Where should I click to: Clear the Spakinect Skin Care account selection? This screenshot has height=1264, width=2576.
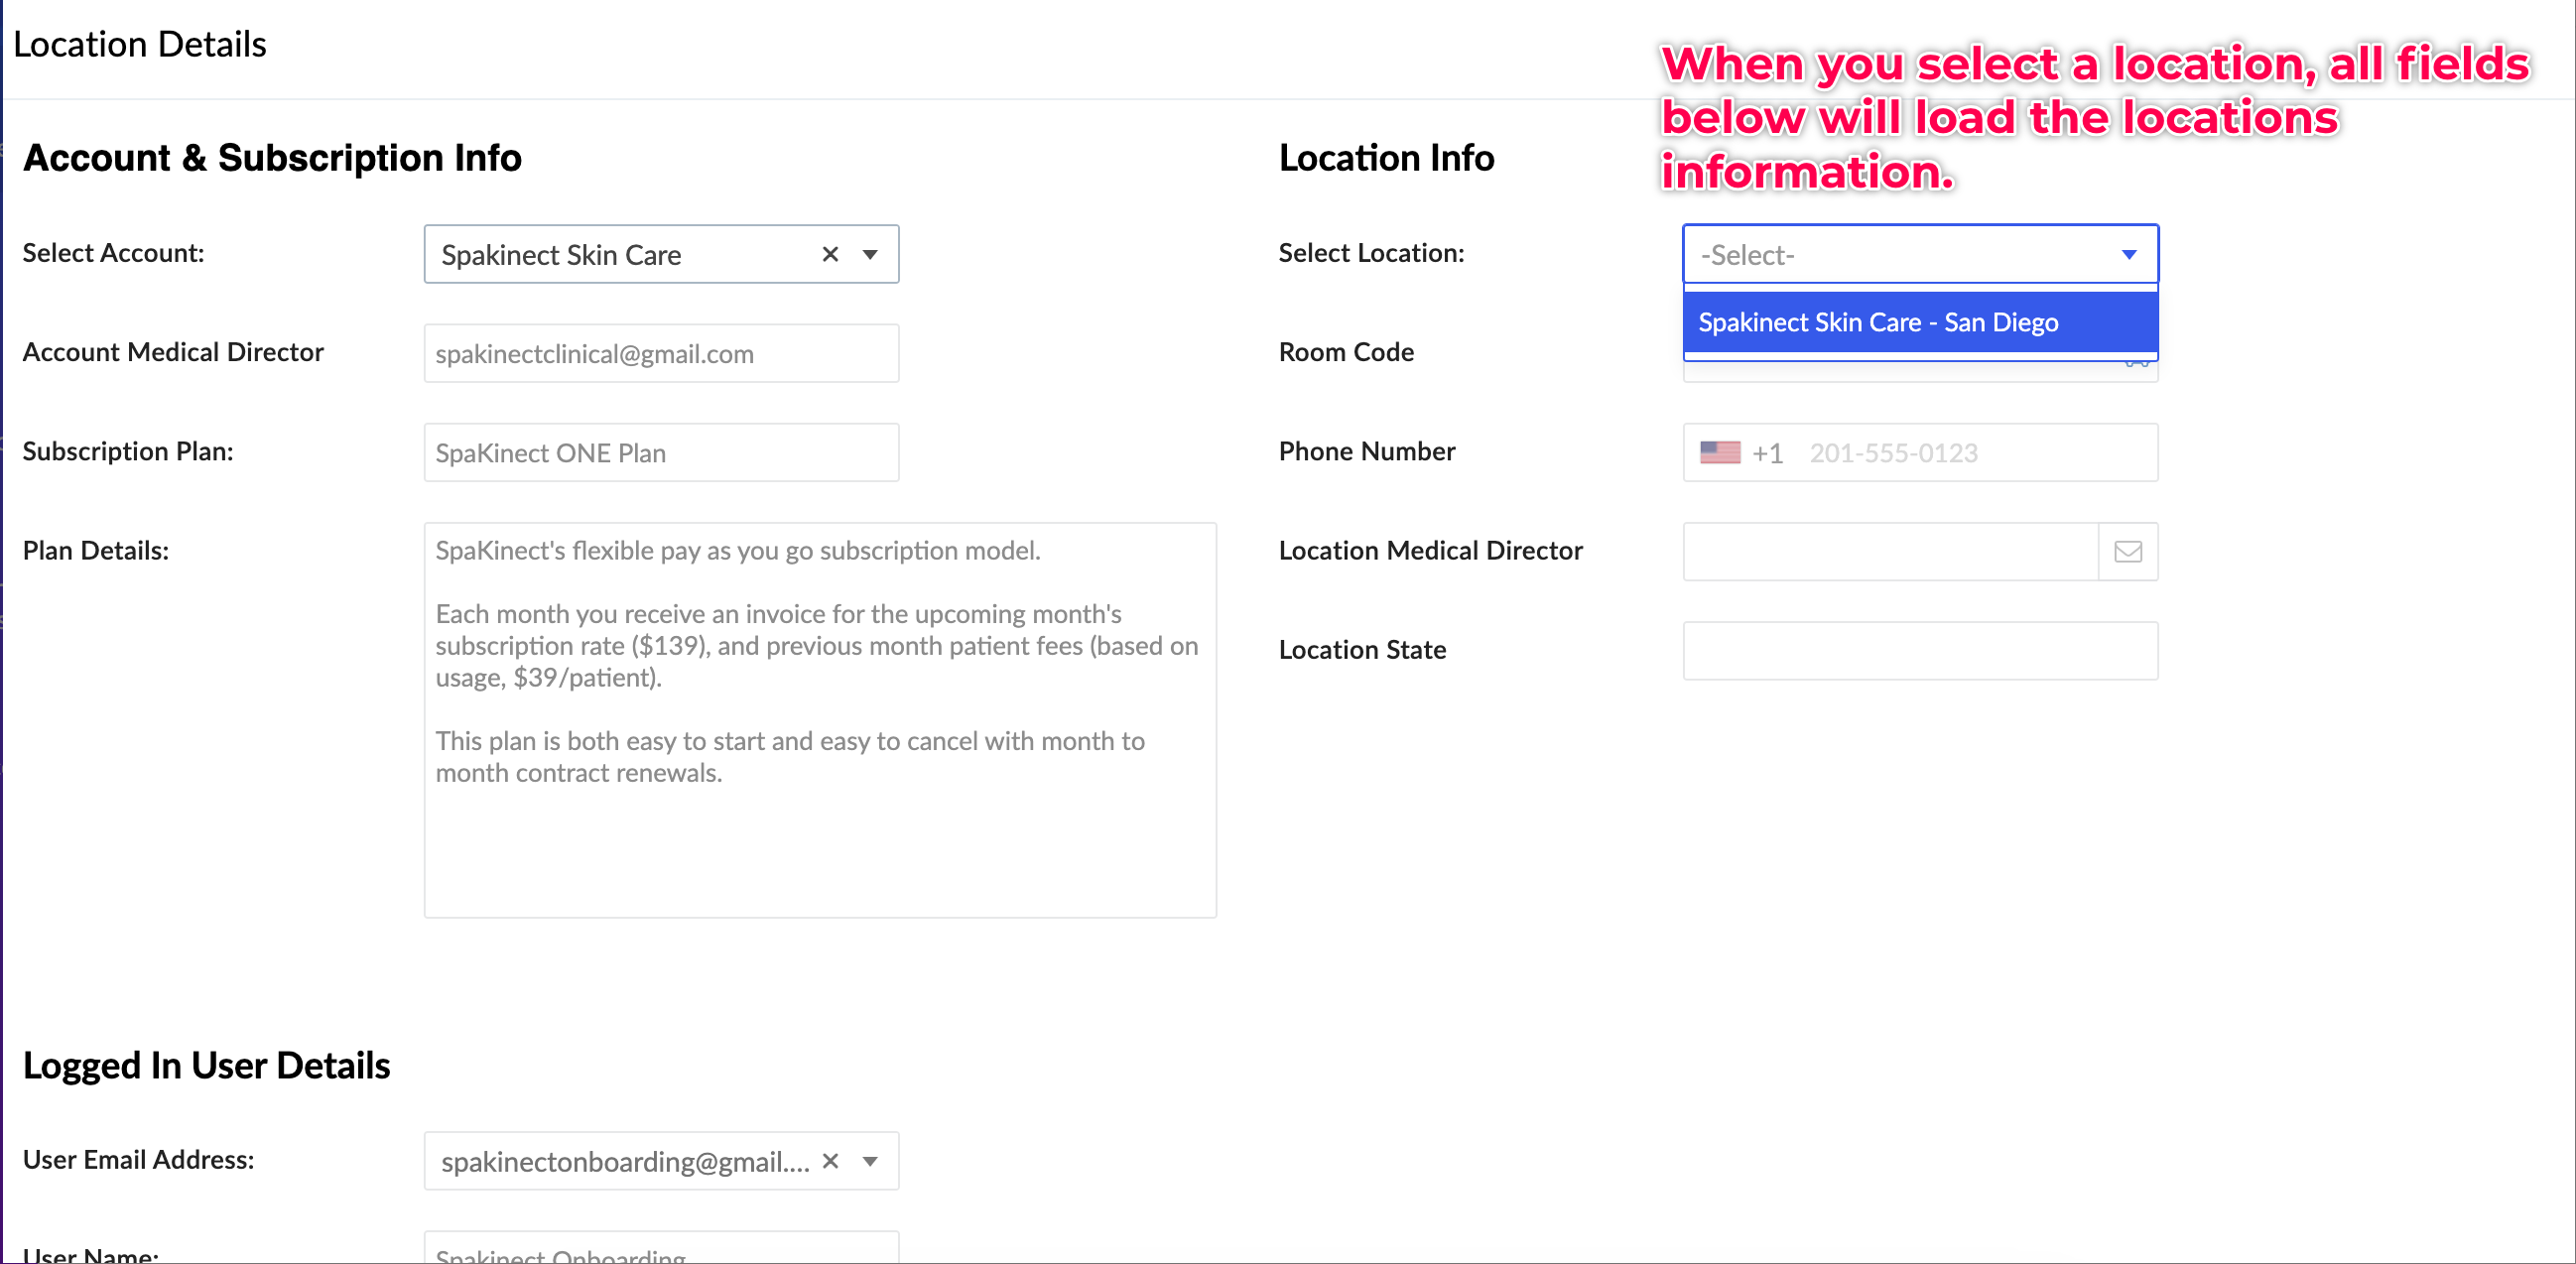tap(830, 255)
